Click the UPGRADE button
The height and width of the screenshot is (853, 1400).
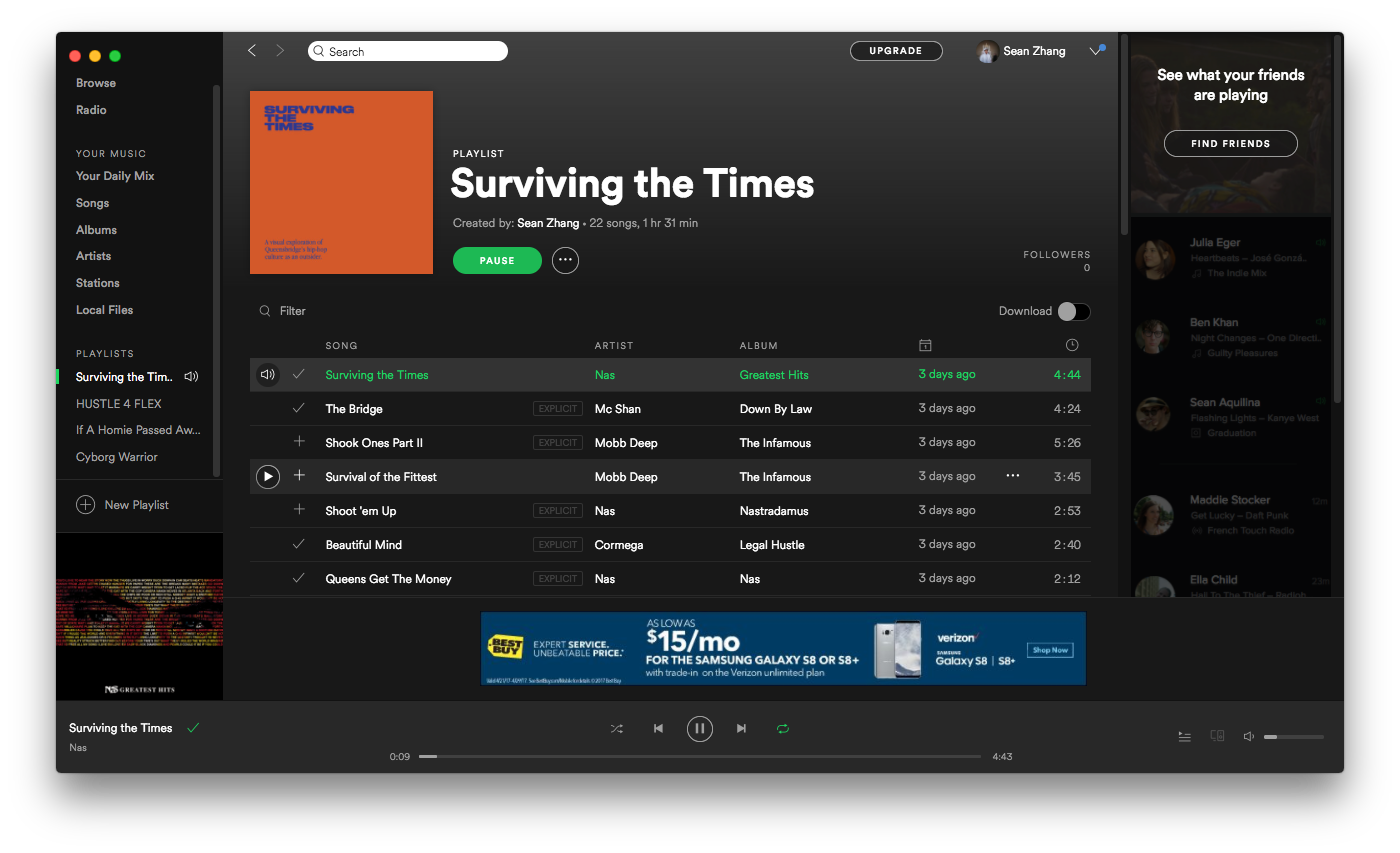(895, 51)
